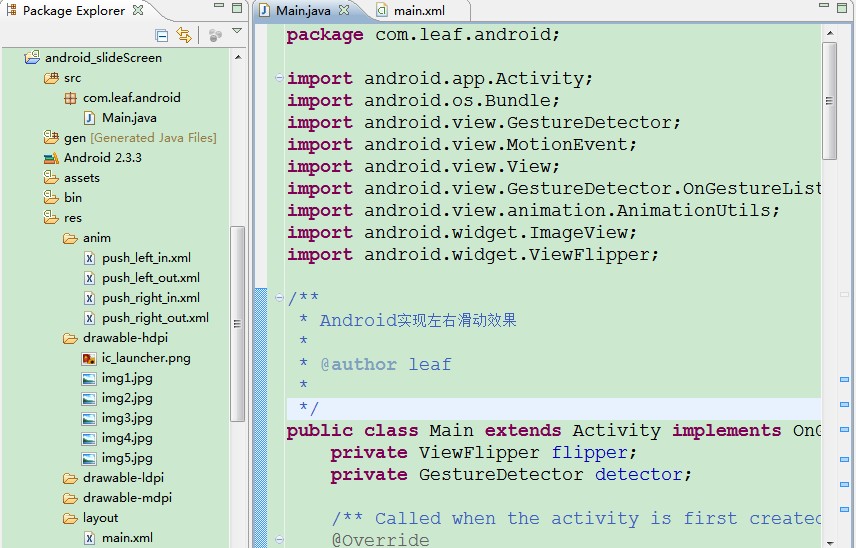
Task: Close the Main.java editor tab
Action: pos(343,11)
